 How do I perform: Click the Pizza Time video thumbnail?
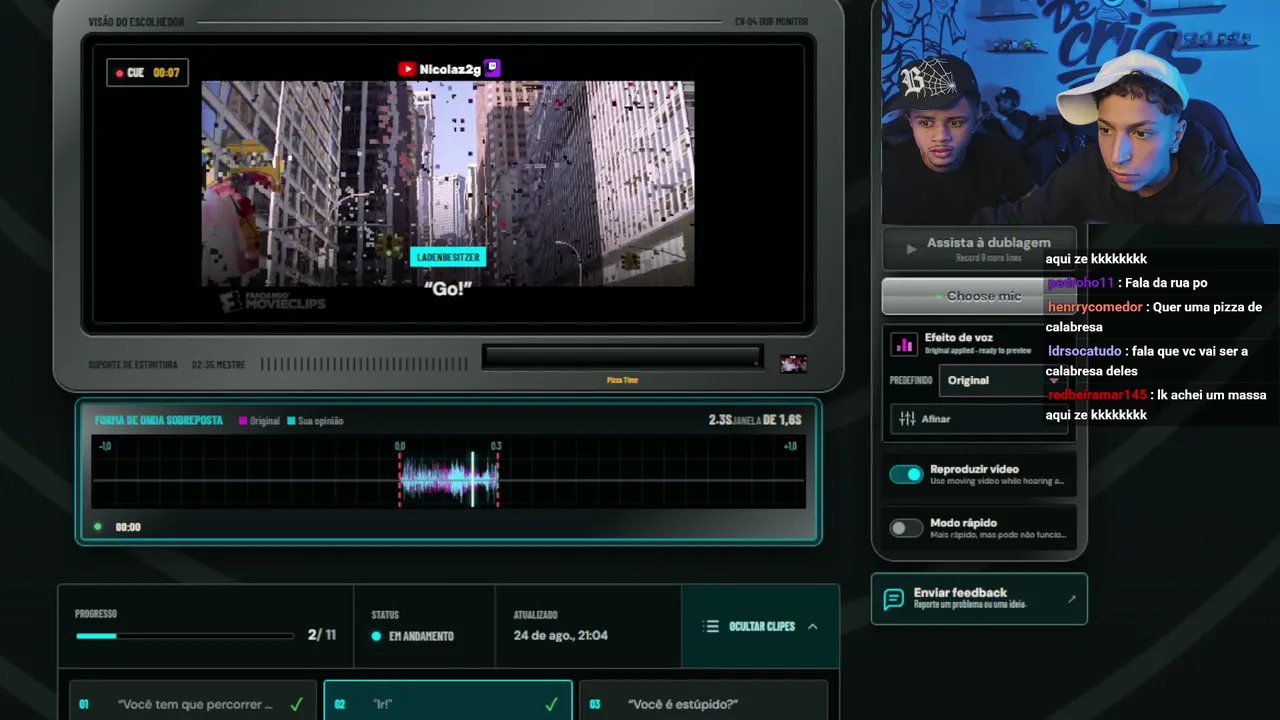[793, 364]
